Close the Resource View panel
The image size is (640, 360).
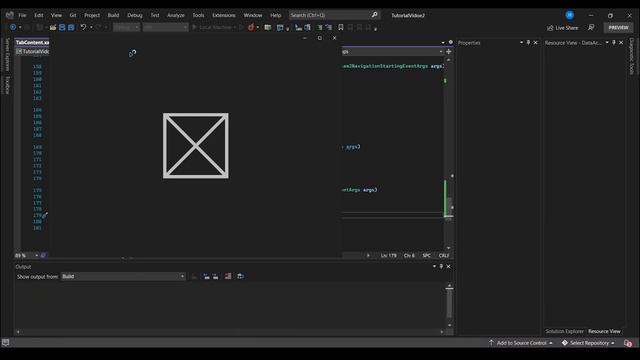[x=621, y=42]
